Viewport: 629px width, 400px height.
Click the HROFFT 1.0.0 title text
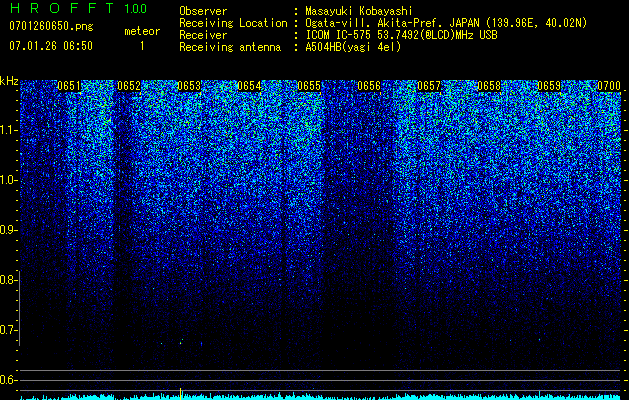tap(79, 8)
